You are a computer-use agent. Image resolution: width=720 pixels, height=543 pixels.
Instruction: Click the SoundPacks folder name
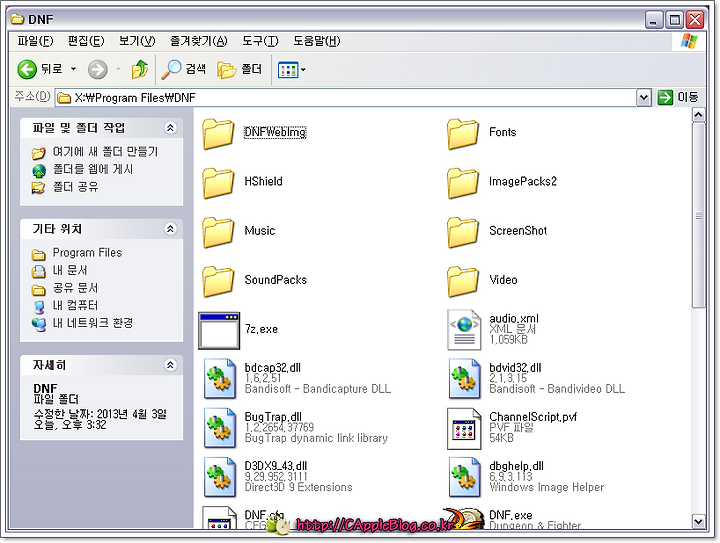pos(276,280)
